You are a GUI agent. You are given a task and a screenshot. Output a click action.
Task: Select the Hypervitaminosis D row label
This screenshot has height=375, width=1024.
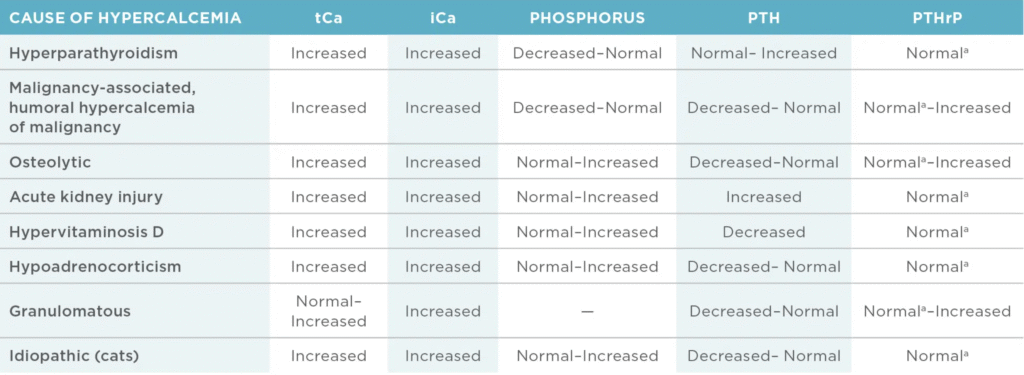coord(84,232)
